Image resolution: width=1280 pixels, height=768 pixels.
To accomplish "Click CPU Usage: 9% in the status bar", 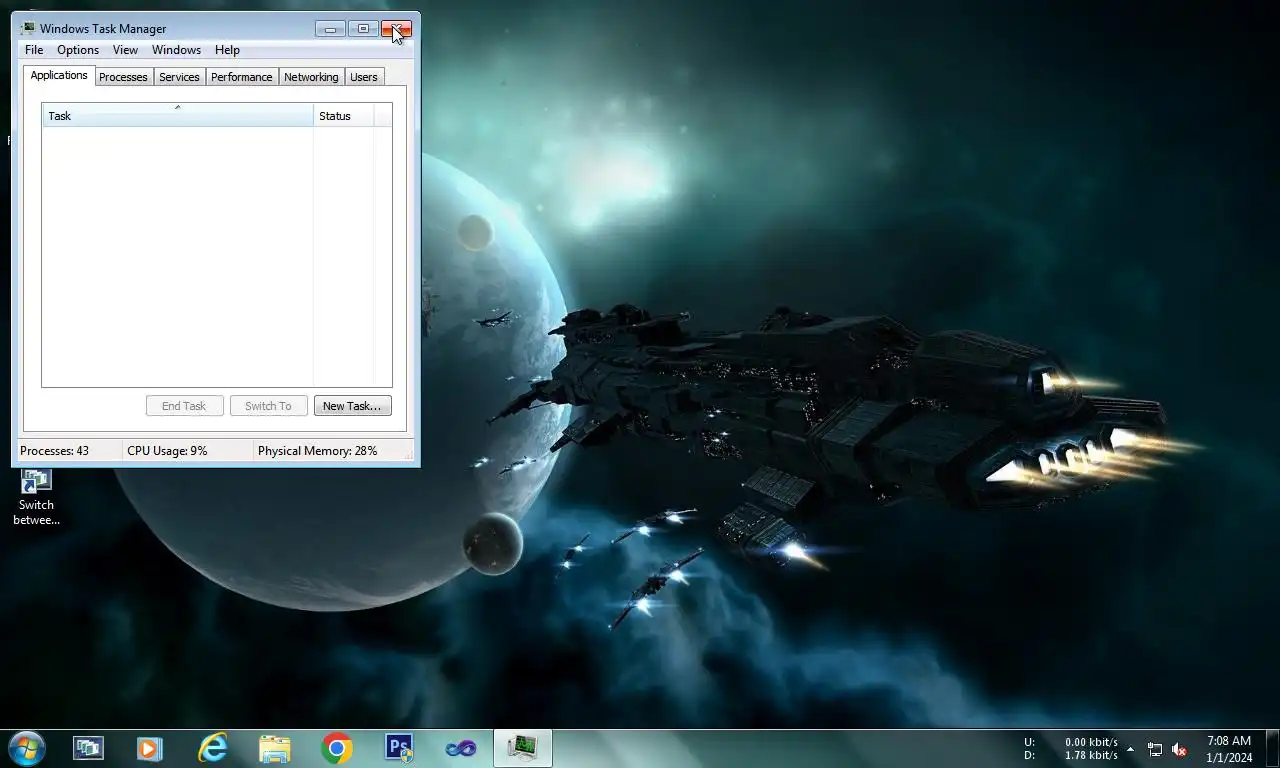I will [167, 451].
